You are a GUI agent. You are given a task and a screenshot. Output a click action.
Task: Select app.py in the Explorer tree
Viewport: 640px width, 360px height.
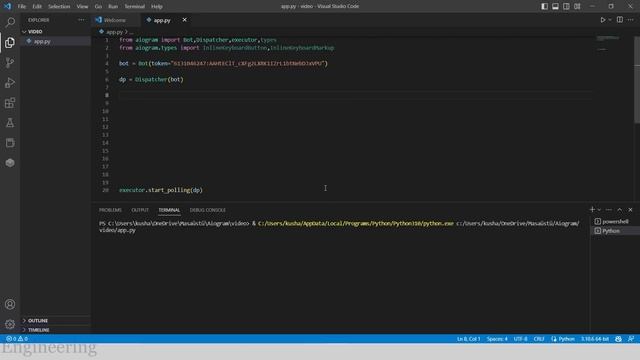pos(56,41)
